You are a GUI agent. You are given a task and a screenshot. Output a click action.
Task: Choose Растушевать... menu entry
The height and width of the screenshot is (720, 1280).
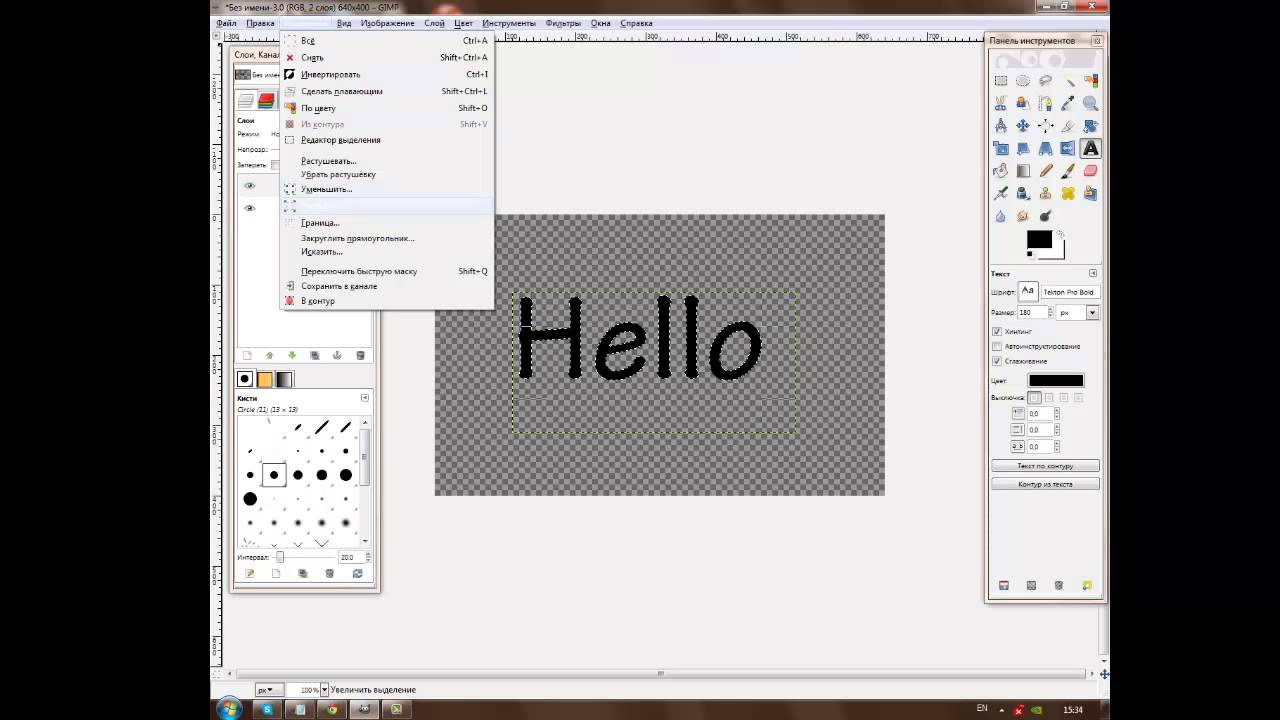[x=386, y=161]
